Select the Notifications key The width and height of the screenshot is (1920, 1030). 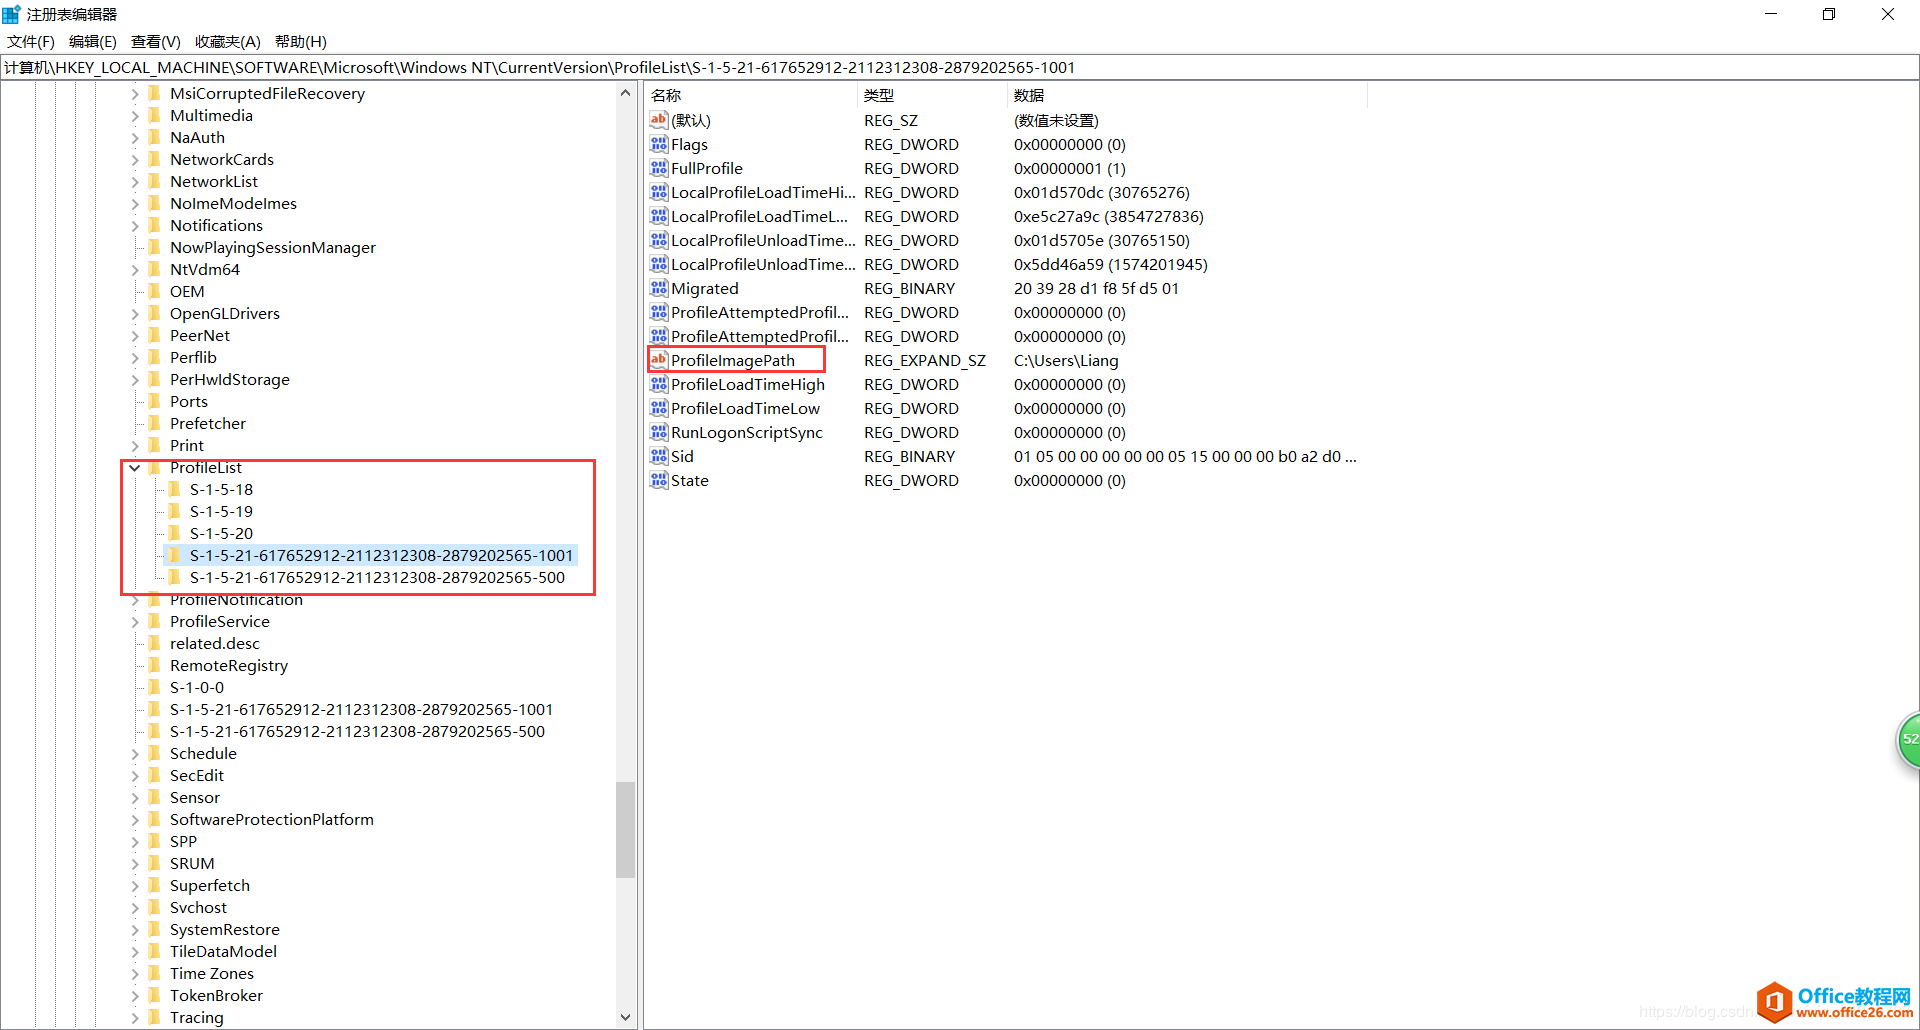click(216, 225)
